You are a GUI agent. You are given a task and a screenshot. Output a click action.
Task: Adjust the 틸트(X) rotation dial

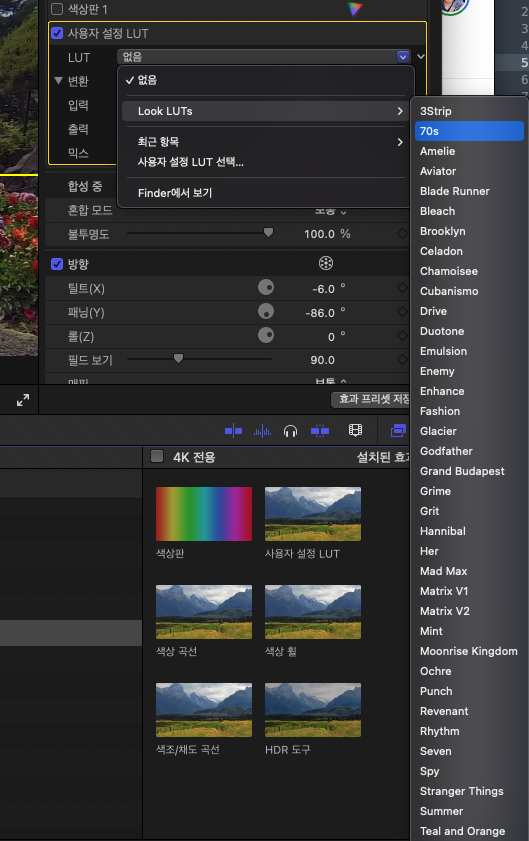[266, 287]
